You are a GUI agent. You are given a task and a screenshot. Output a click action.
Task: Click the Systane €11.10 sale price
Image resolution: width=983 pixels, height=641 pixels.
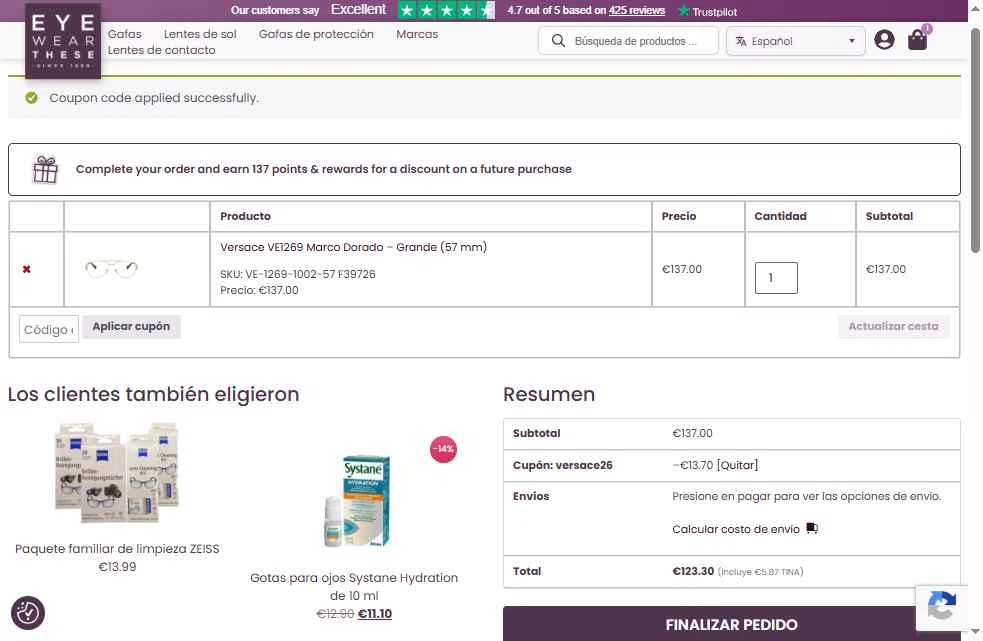(375, 613)
